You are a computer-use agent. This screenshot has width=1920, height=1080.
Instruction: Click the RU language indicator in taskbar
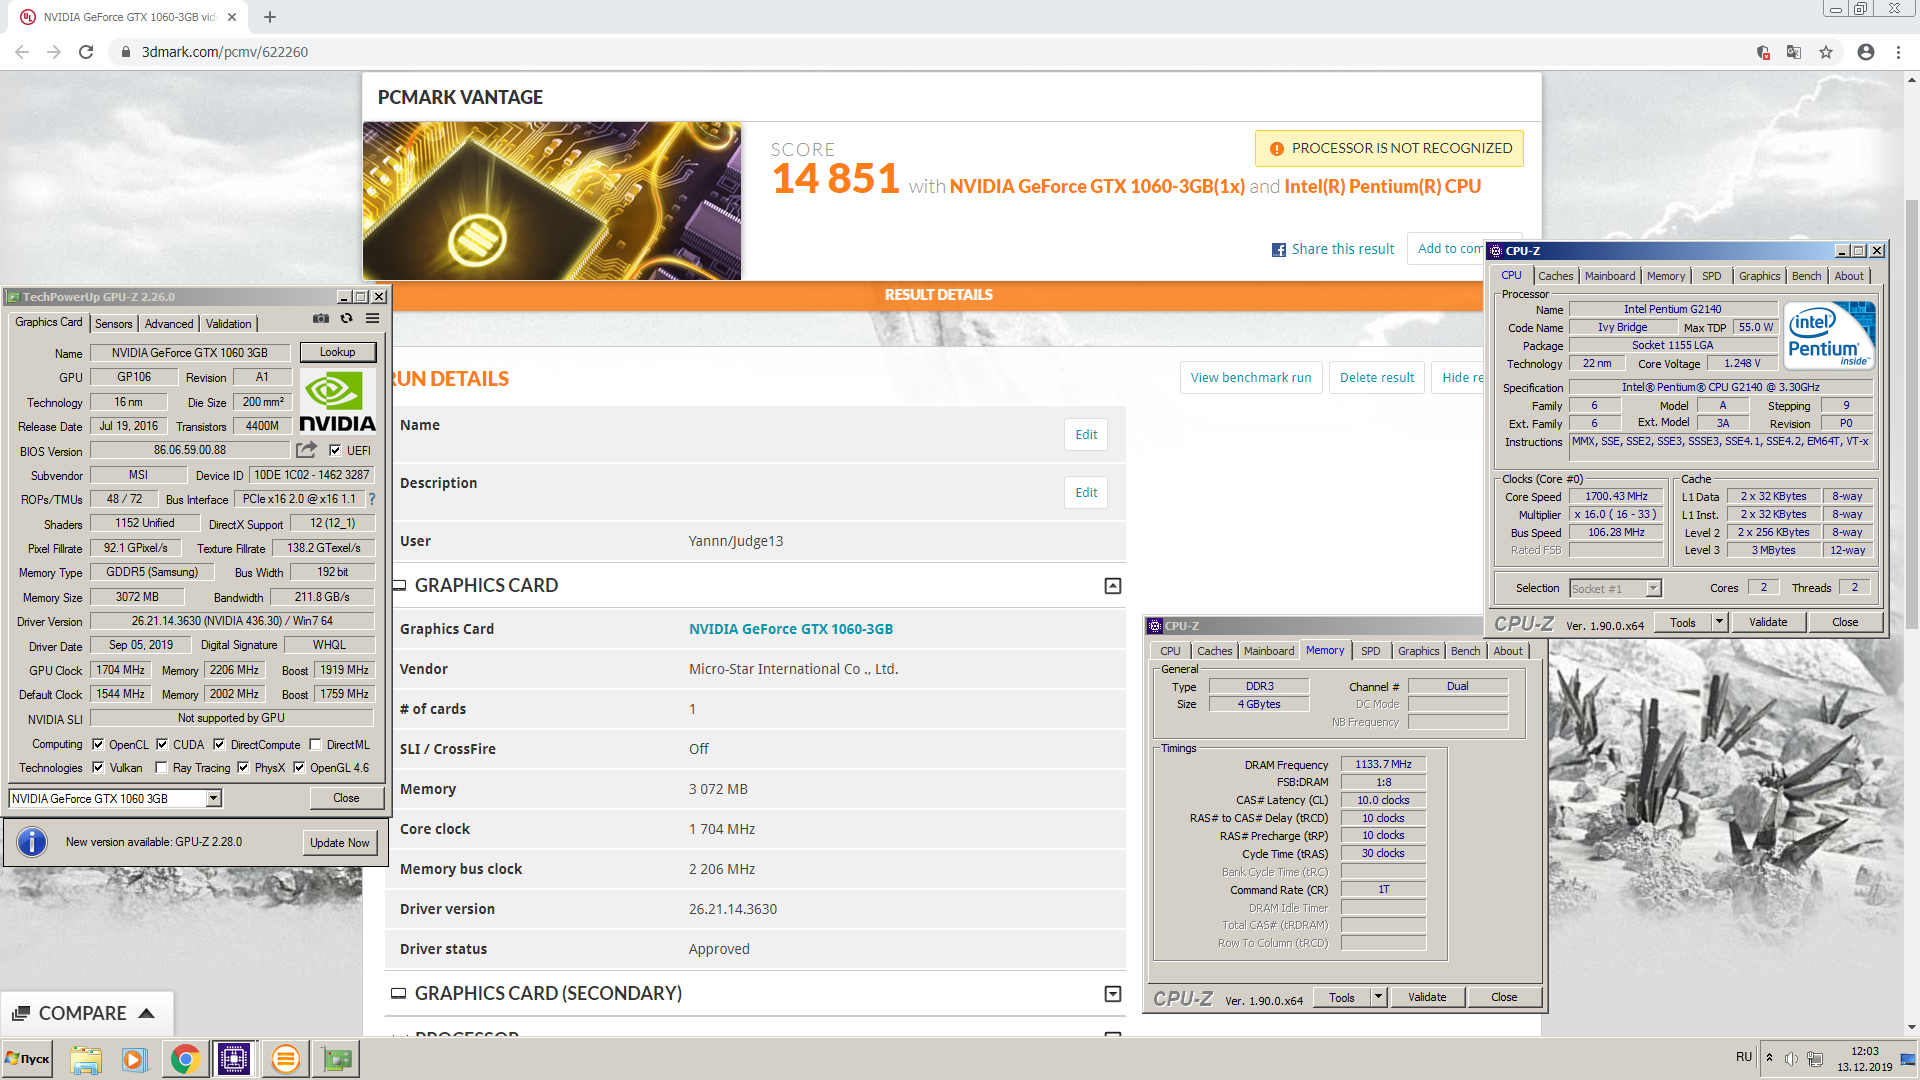(x=1744, y=1057)
